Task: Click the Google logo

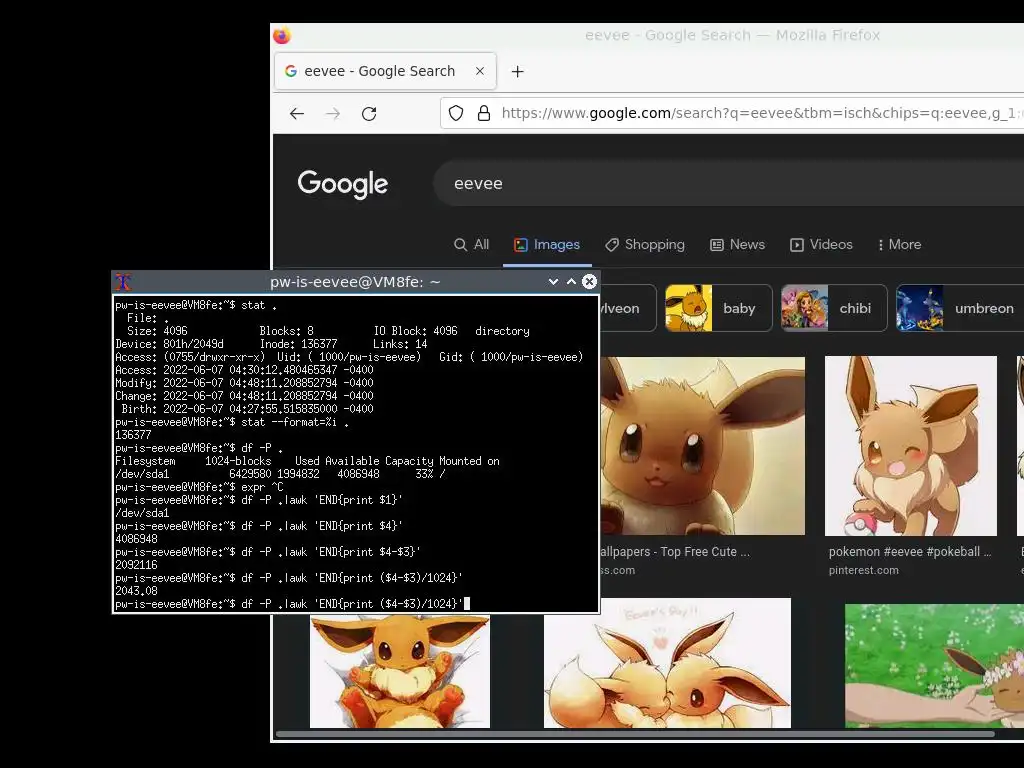Action: [343, 184]
